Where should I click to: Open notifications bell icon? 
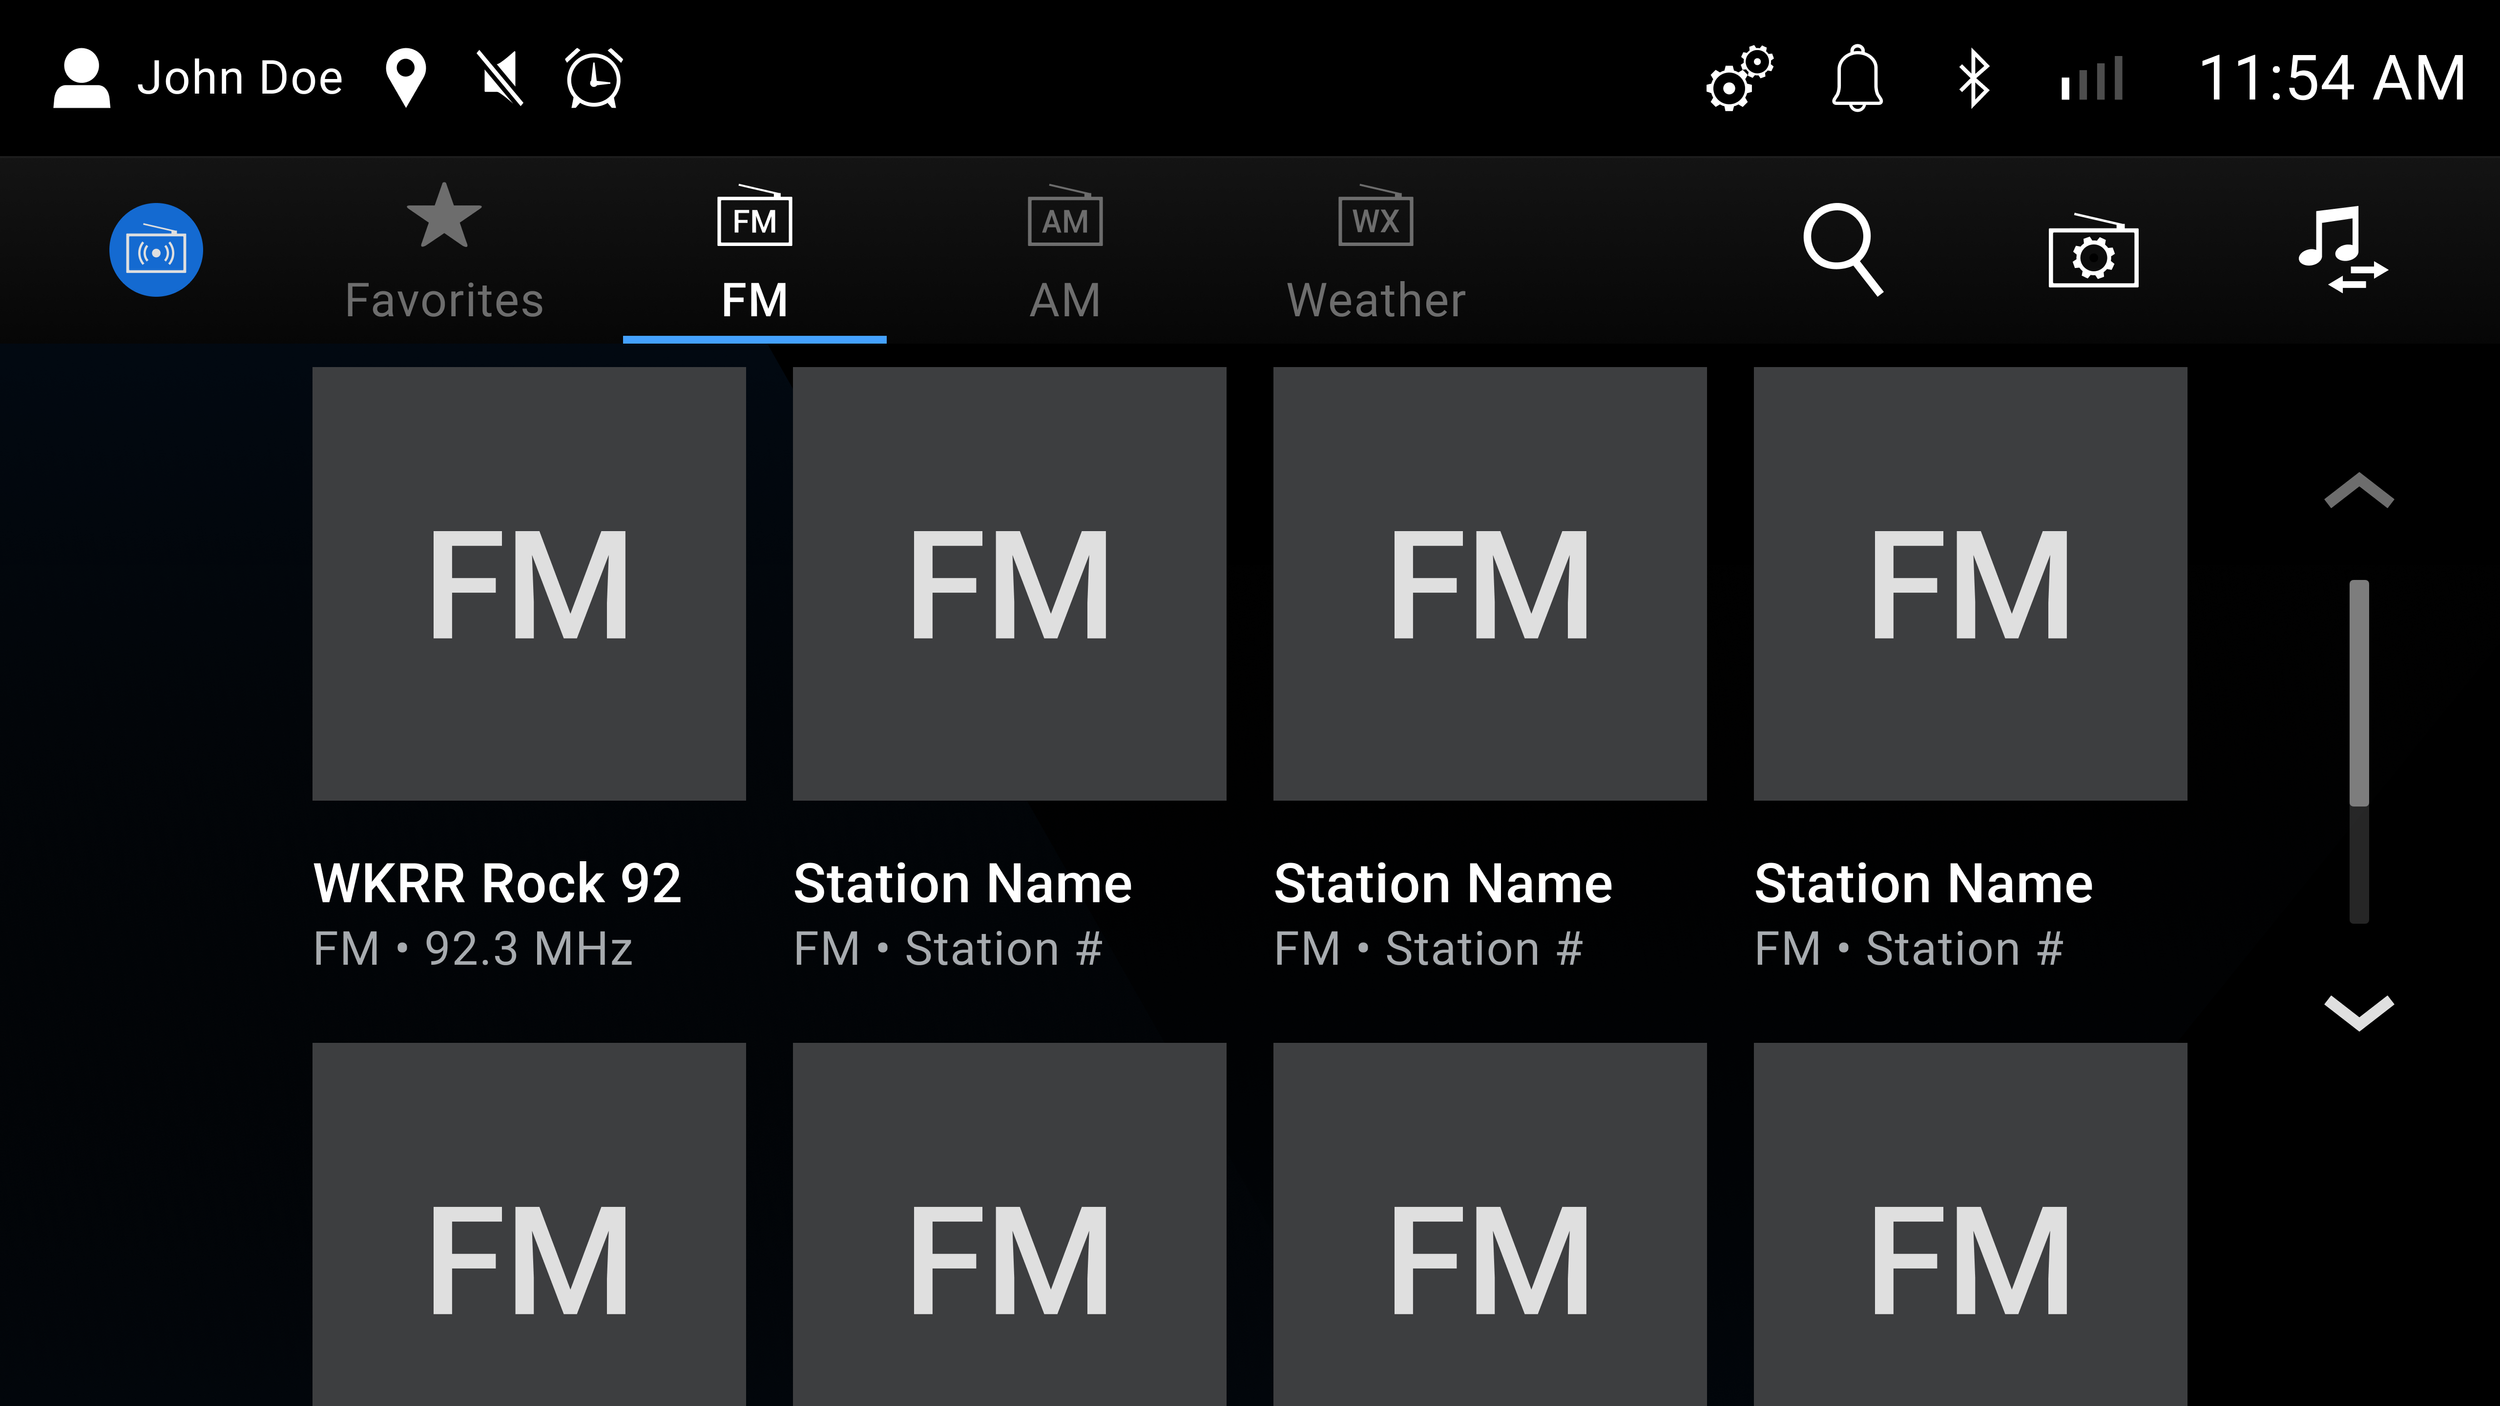tap(1857, 78)
